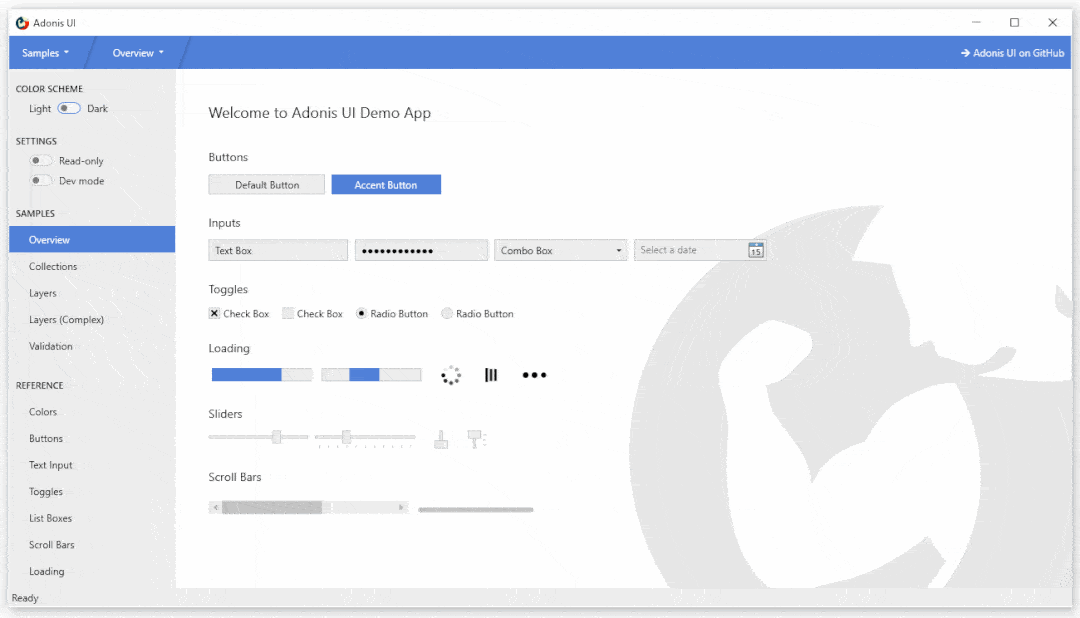Expand the Samples navigation dropdown
1080x618 pixels.
pos(45,52)
